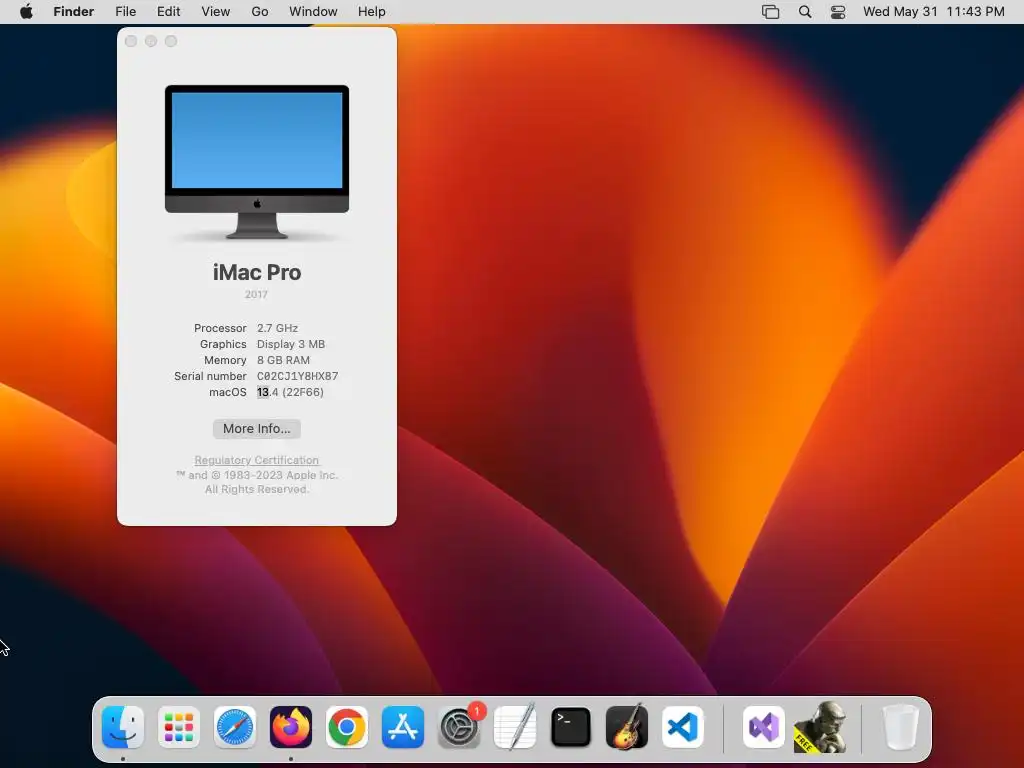Viewport: 1024px width, 768px height.
Task: Open the Apple menu
Action: click(26, 12)
